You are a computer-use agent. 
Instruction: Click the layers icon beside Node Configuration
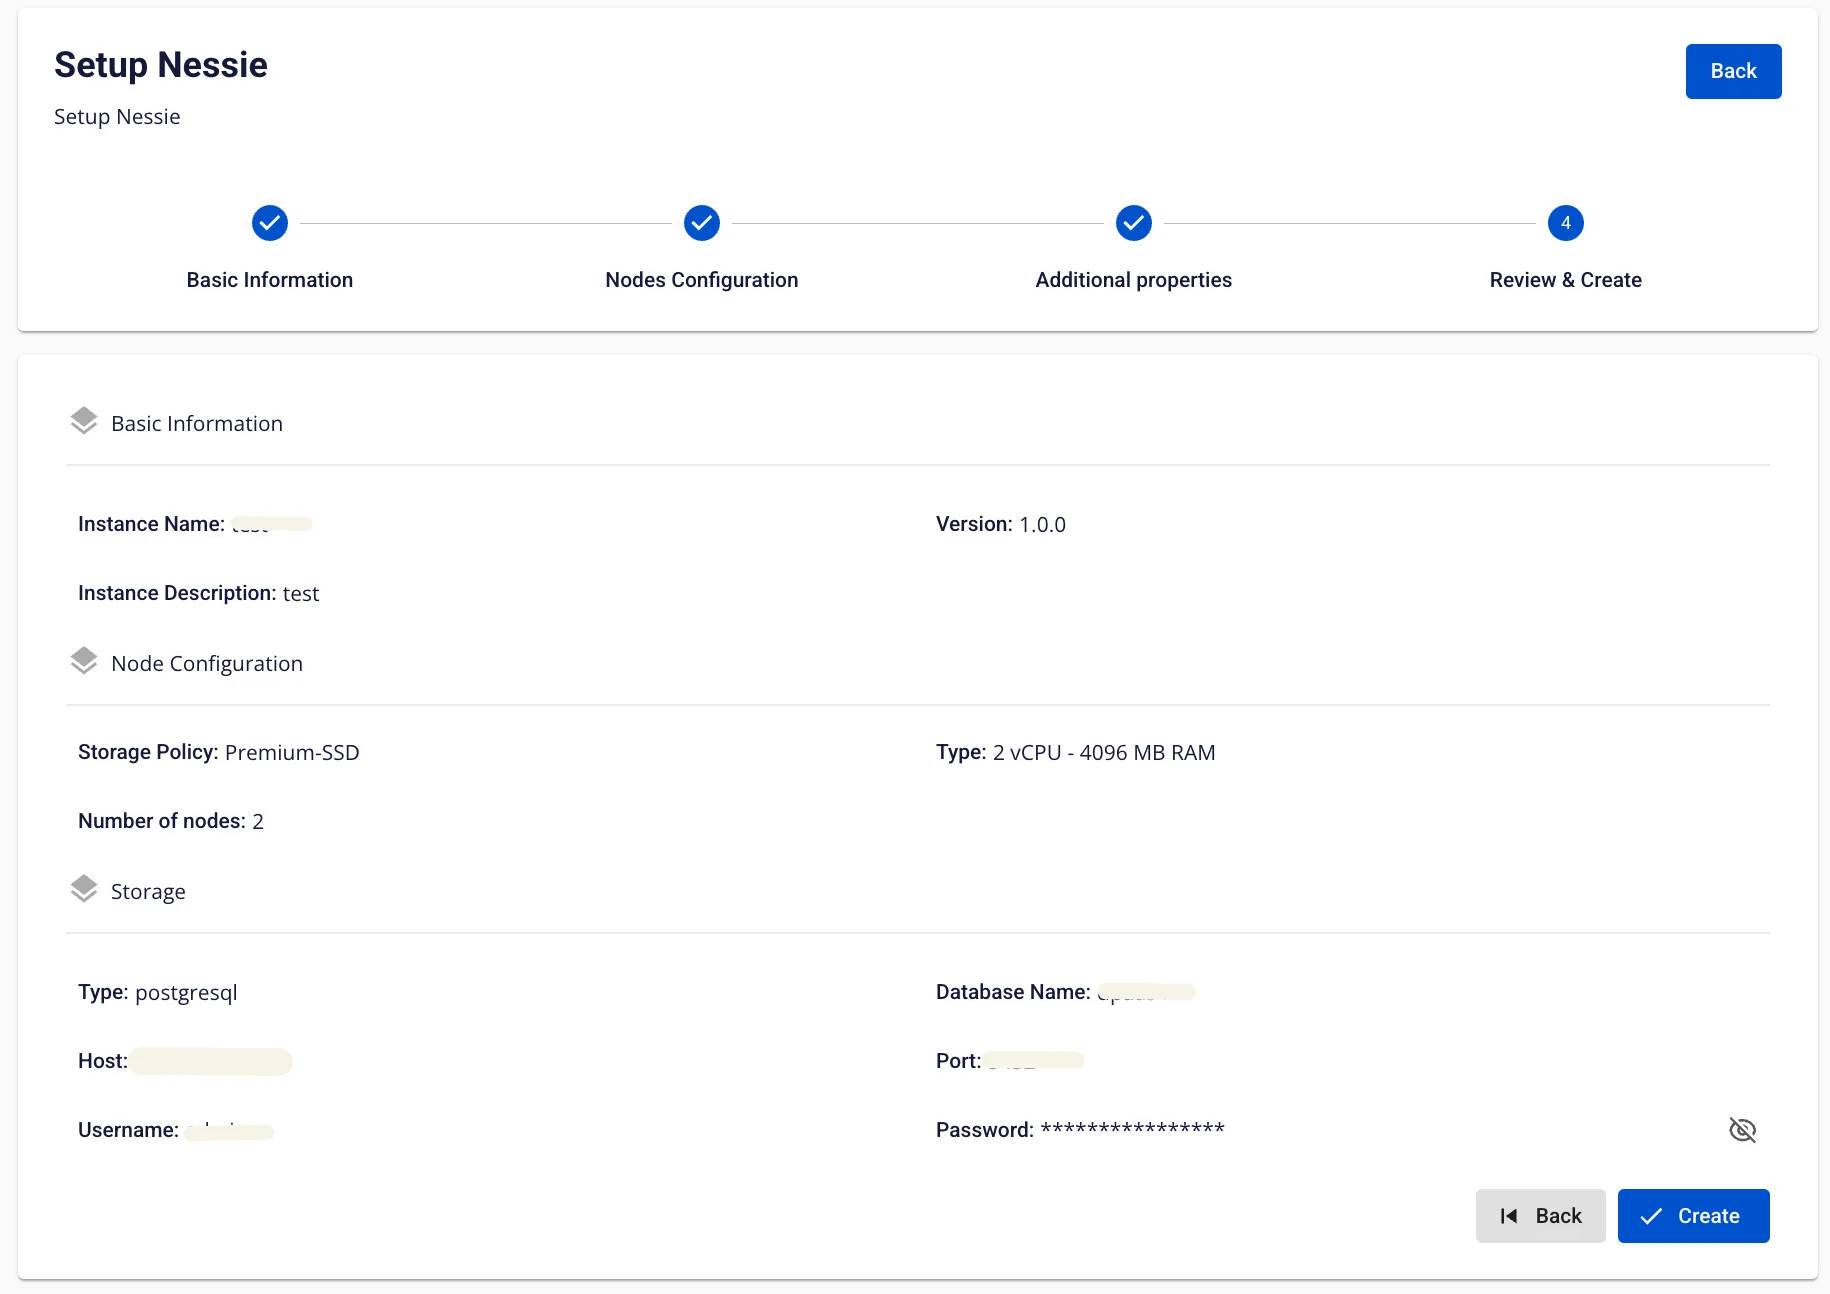84,661
